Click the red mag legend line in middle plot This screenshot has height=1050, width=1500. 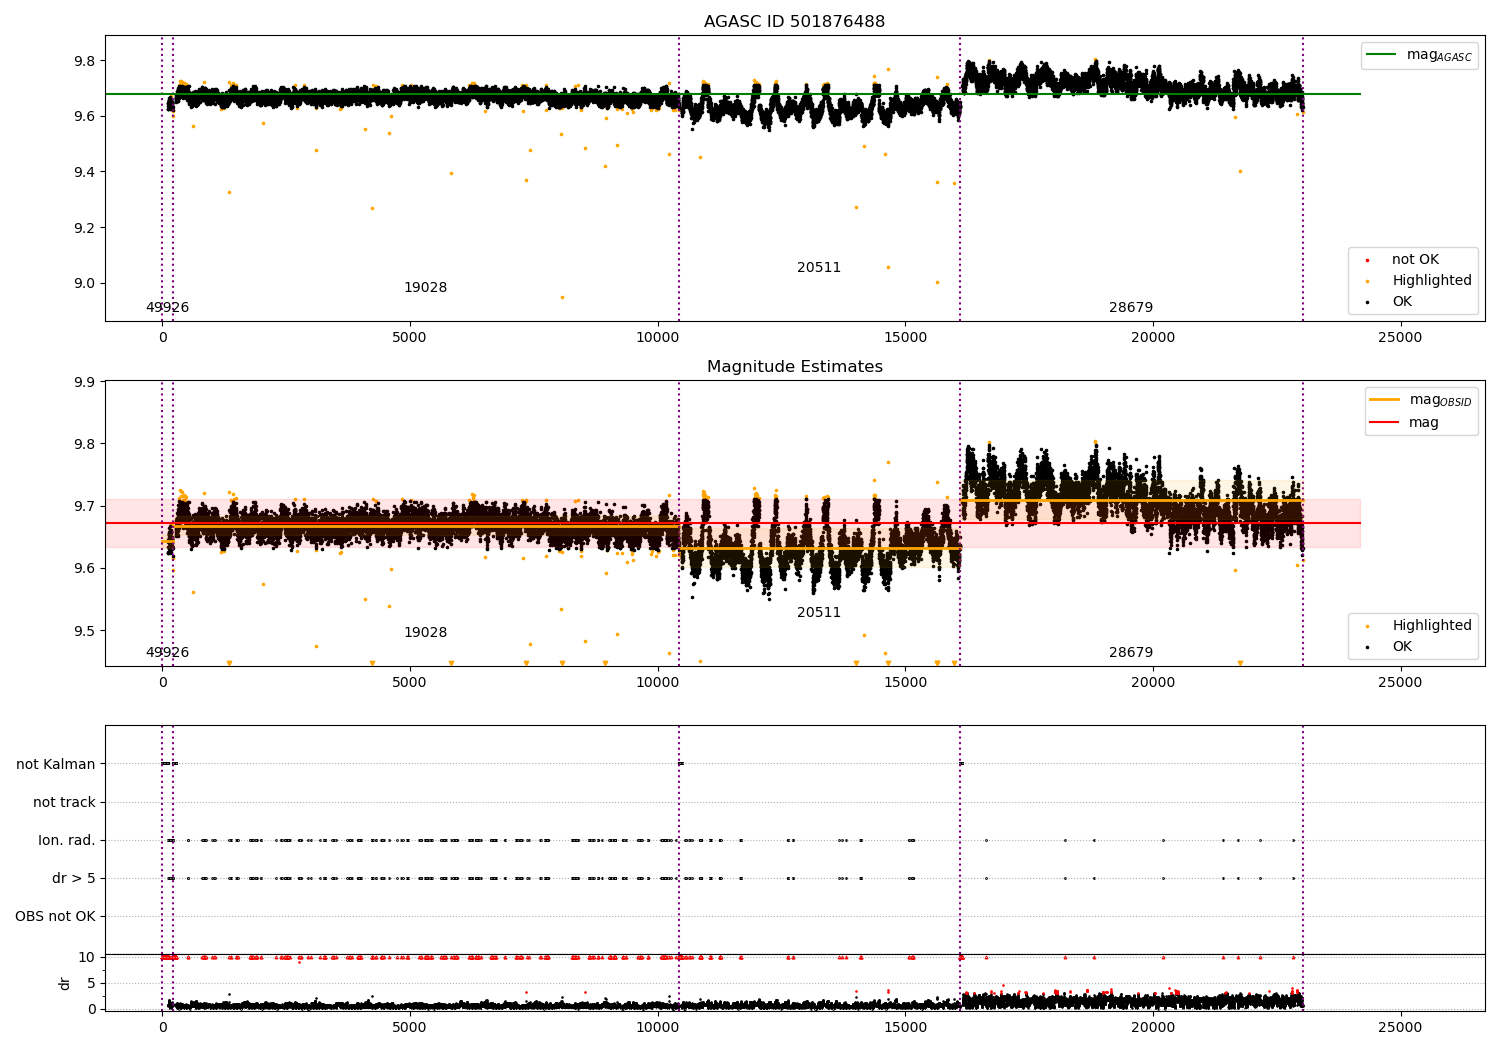1385,423
